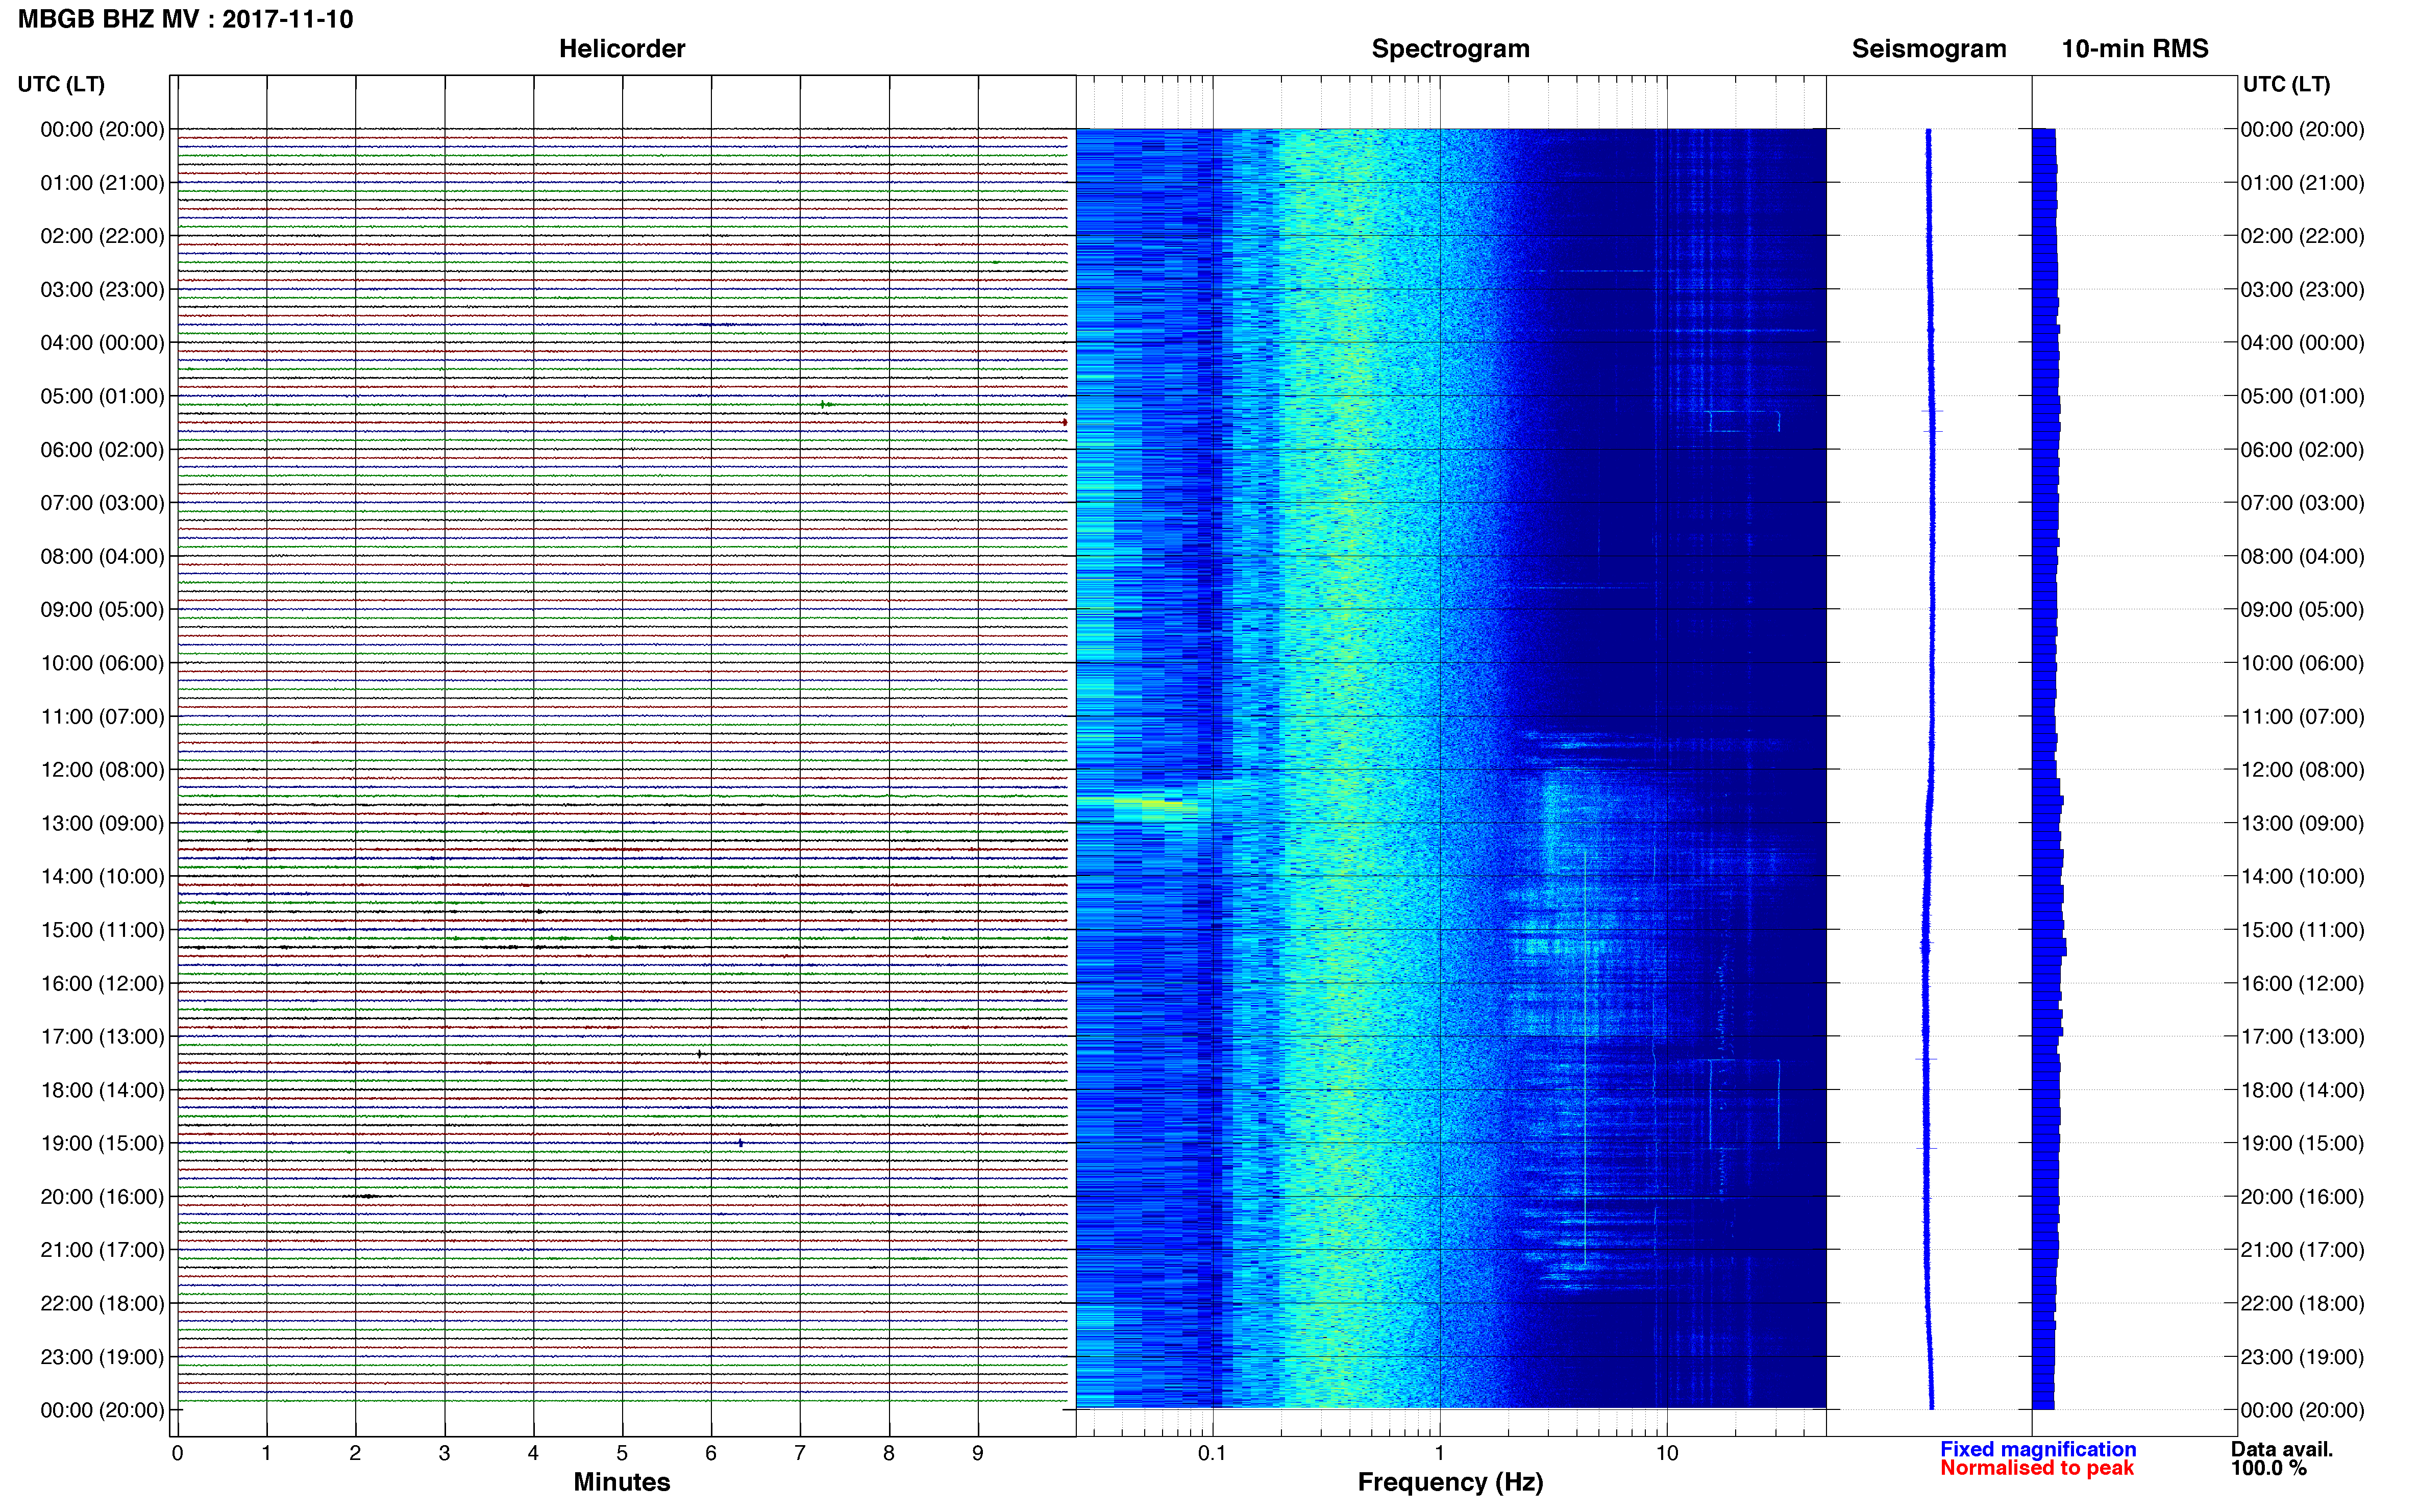Image resolution: width=2419 pixels, height=1512 pixels.
Task: Select the 'Spectrogram' panel heading
Action: pyautogui.click(x=1450, y=49)
